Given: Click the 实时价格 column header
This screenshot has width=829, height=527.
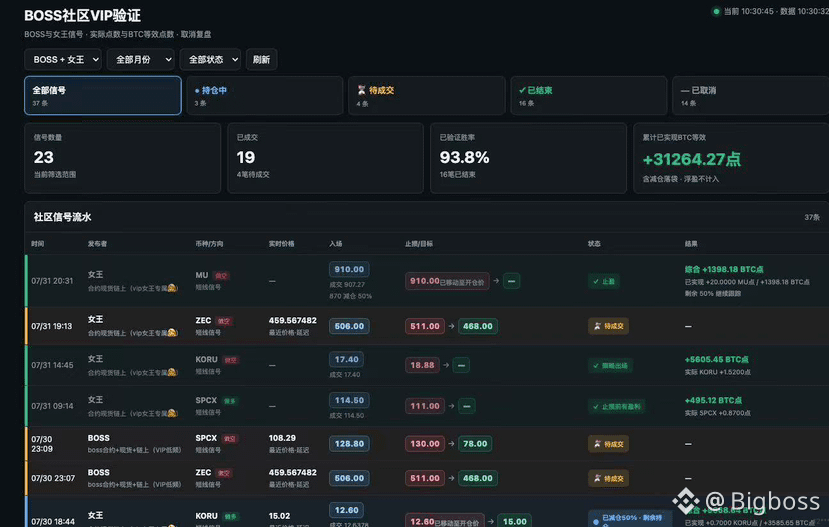Looking at the screenshot, I should coord(281,244).
